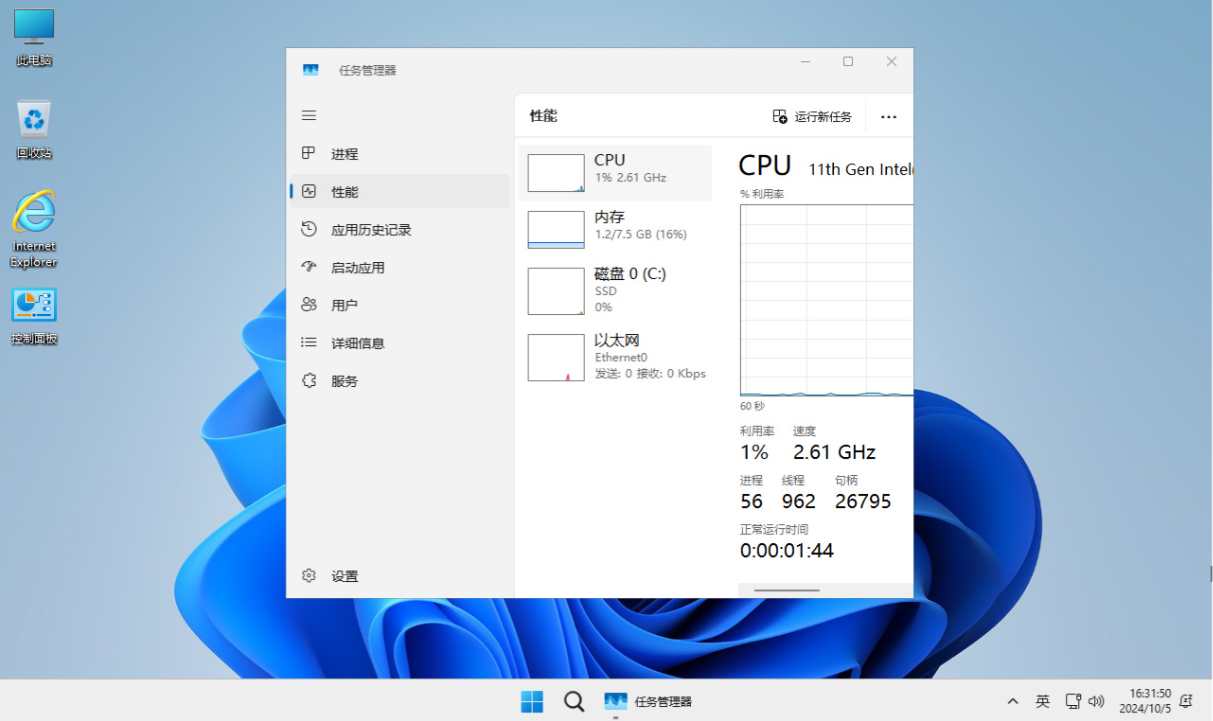Open network status tray icon

1073,702
